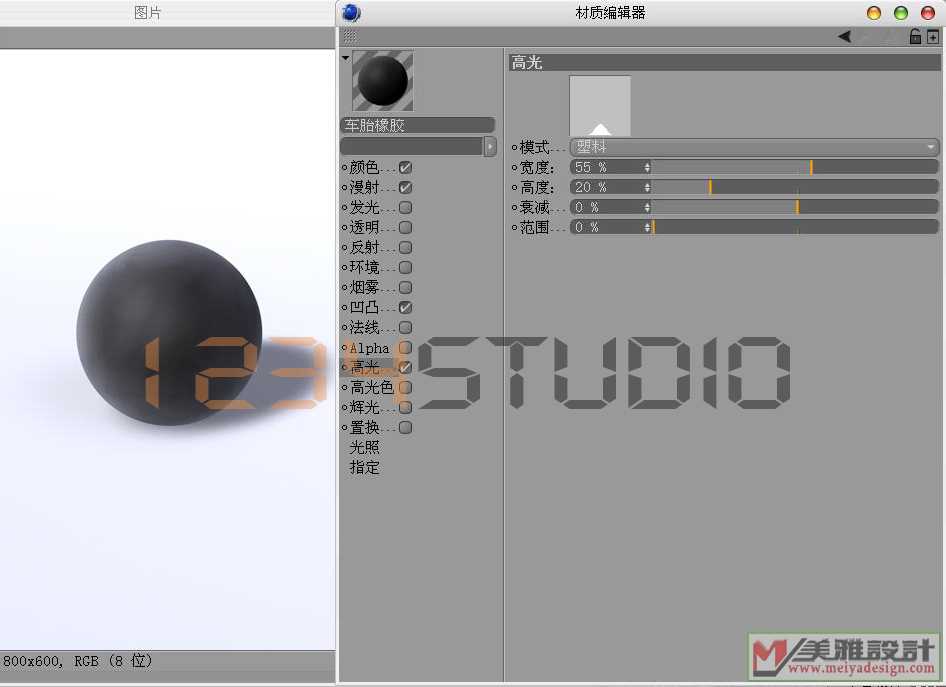Screen dimensions: 946x687
Task: Enable the 置换 channel checkbox
Action: point(405,428)
